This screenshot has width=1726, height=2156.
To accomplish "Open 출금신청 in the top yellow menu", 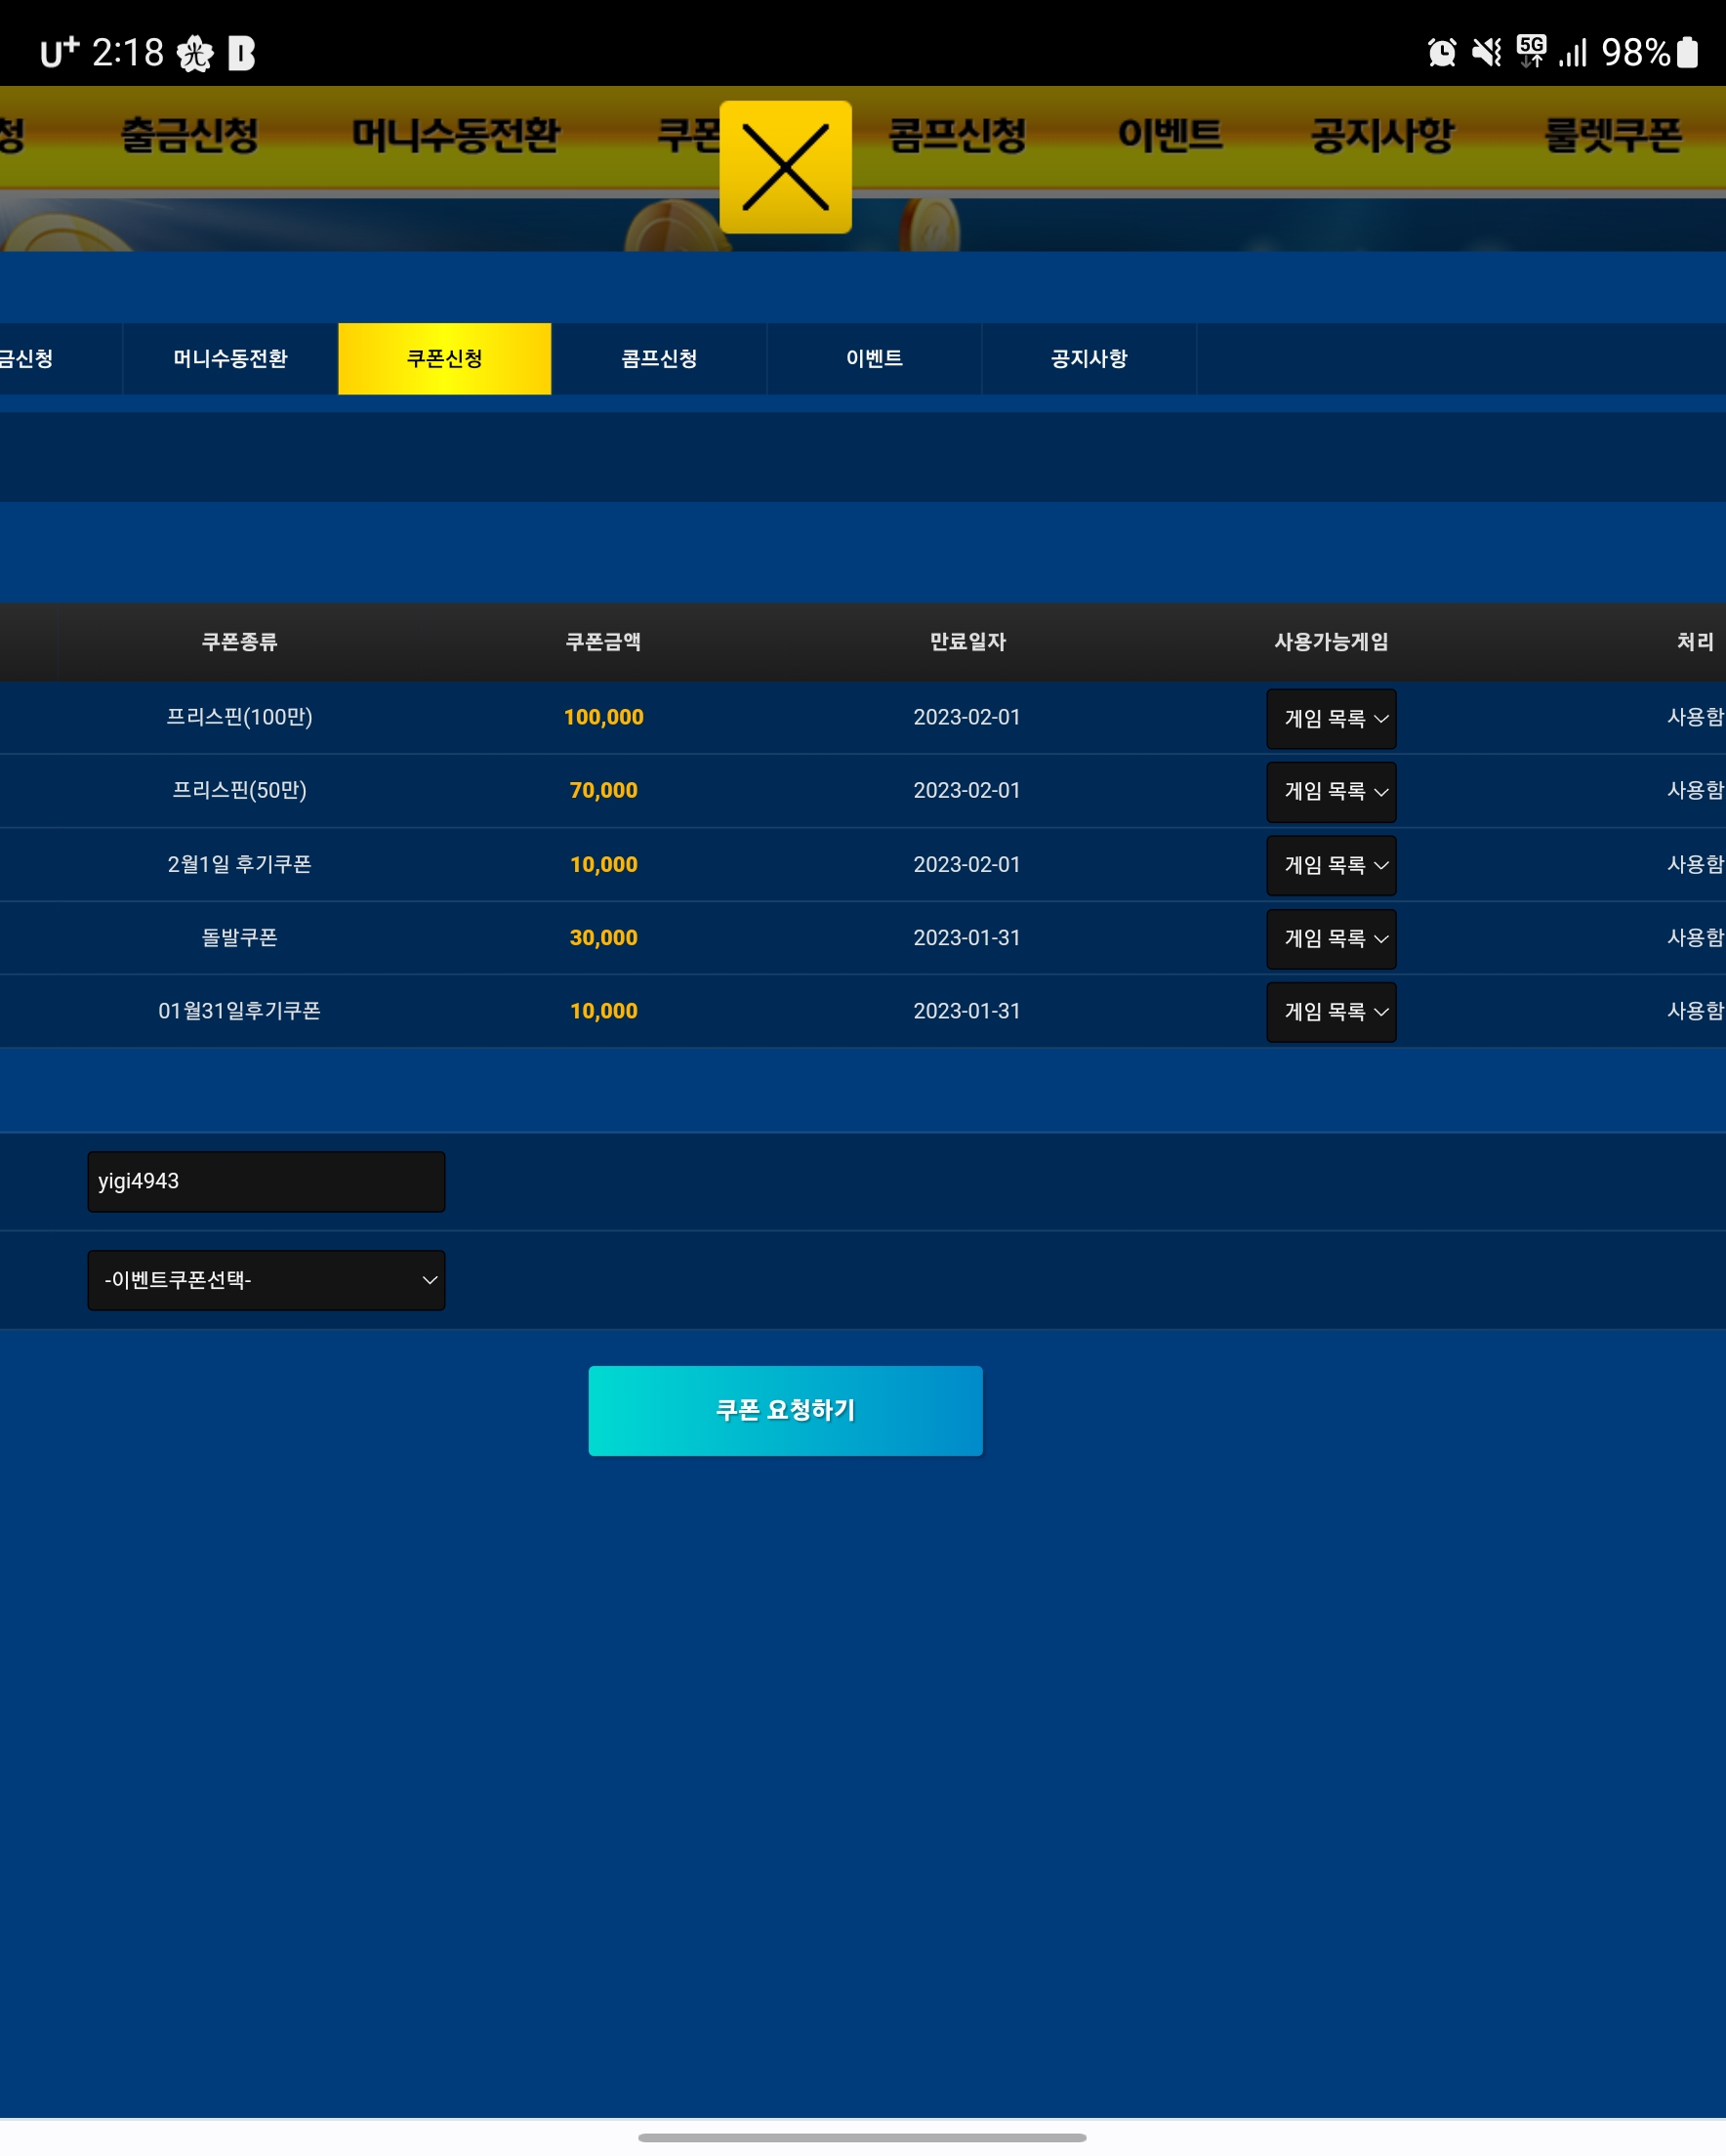I will point(190,135).
